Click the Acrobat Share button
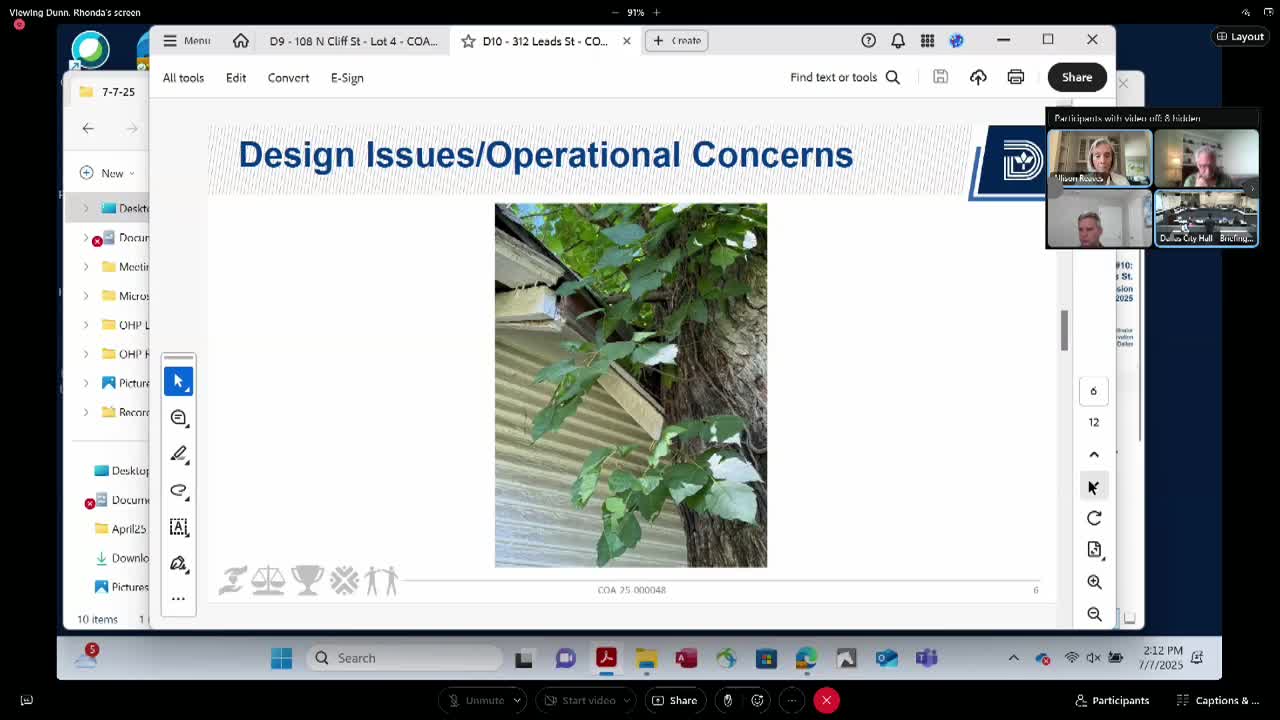Screen dimensions: 1280x720 click(x=1077, y=77)
